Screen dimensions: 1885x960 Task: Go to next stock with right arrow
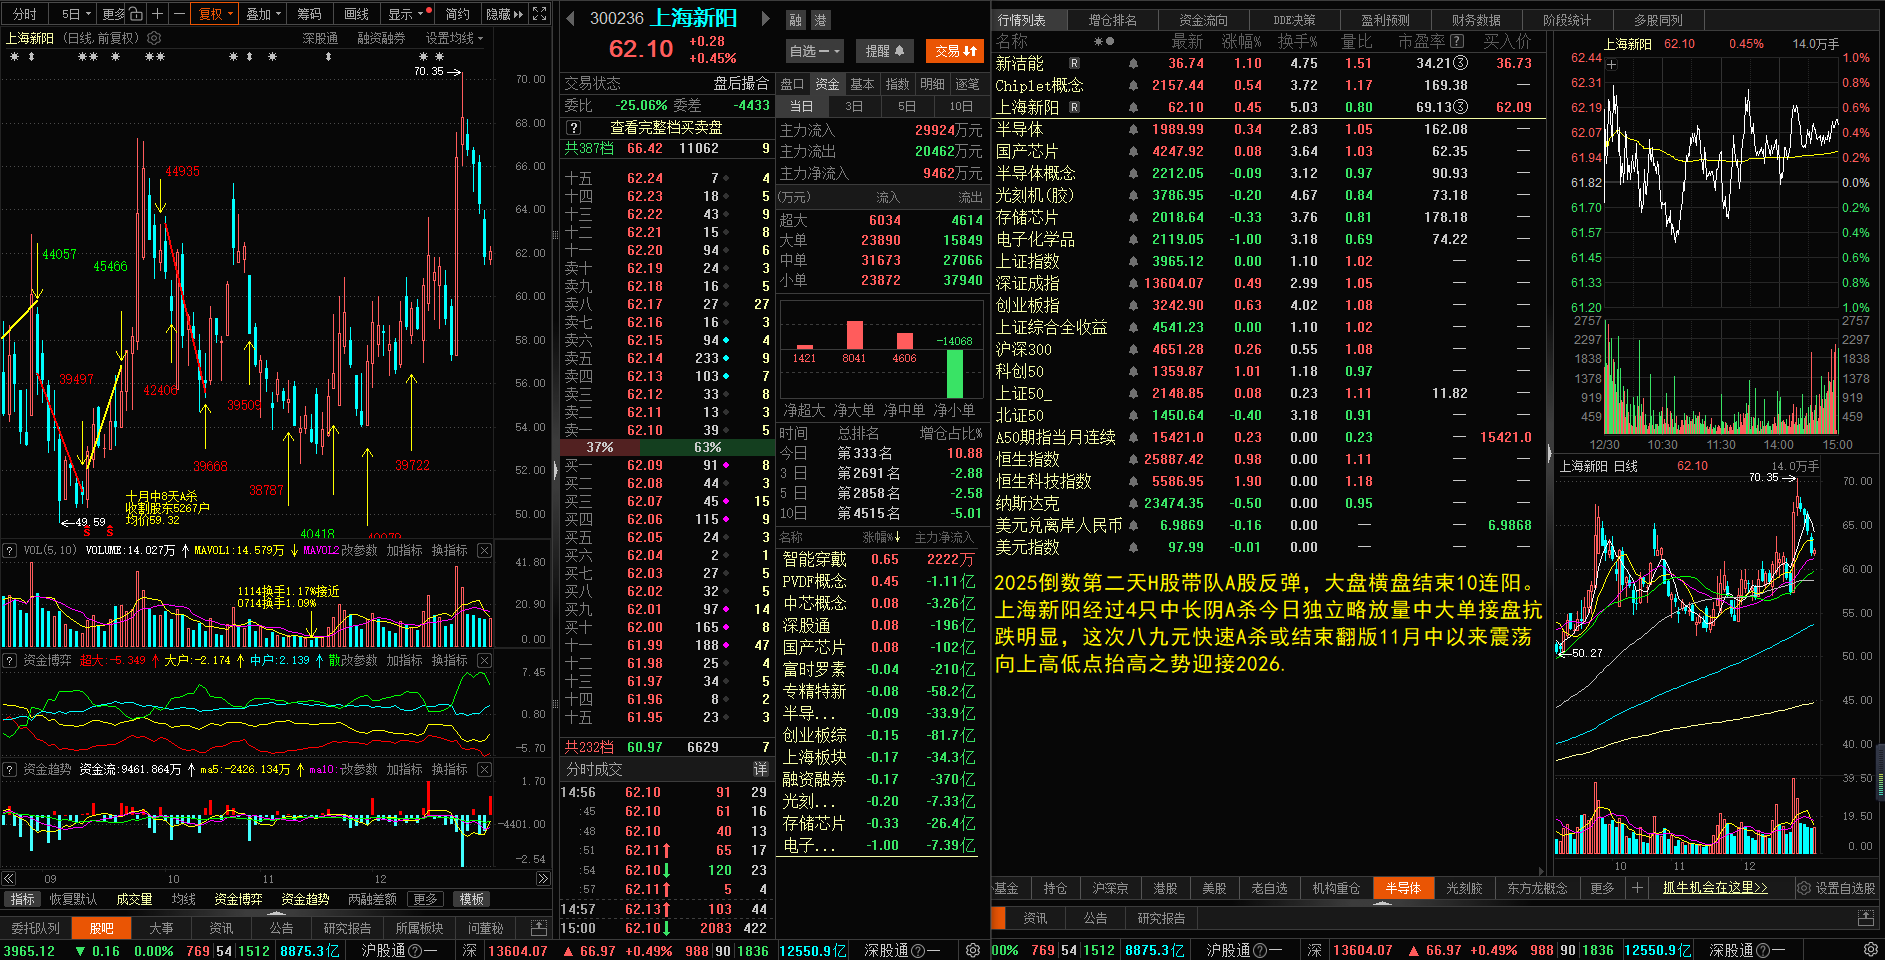tap(766, 18)
